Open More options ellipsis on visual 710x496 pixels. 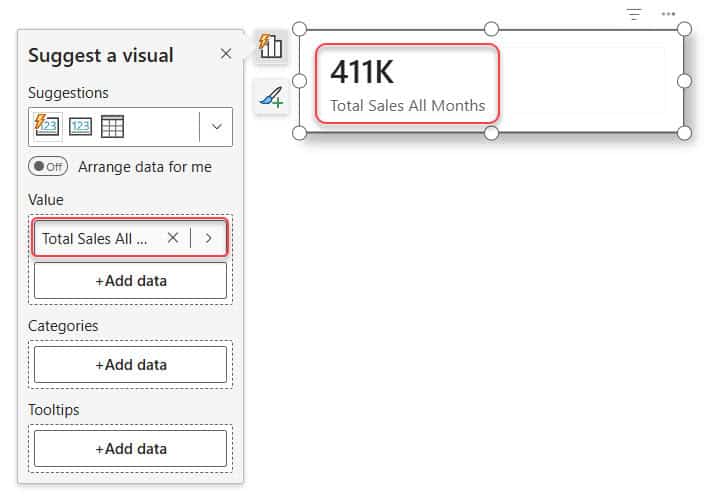(x=668, y=14)
